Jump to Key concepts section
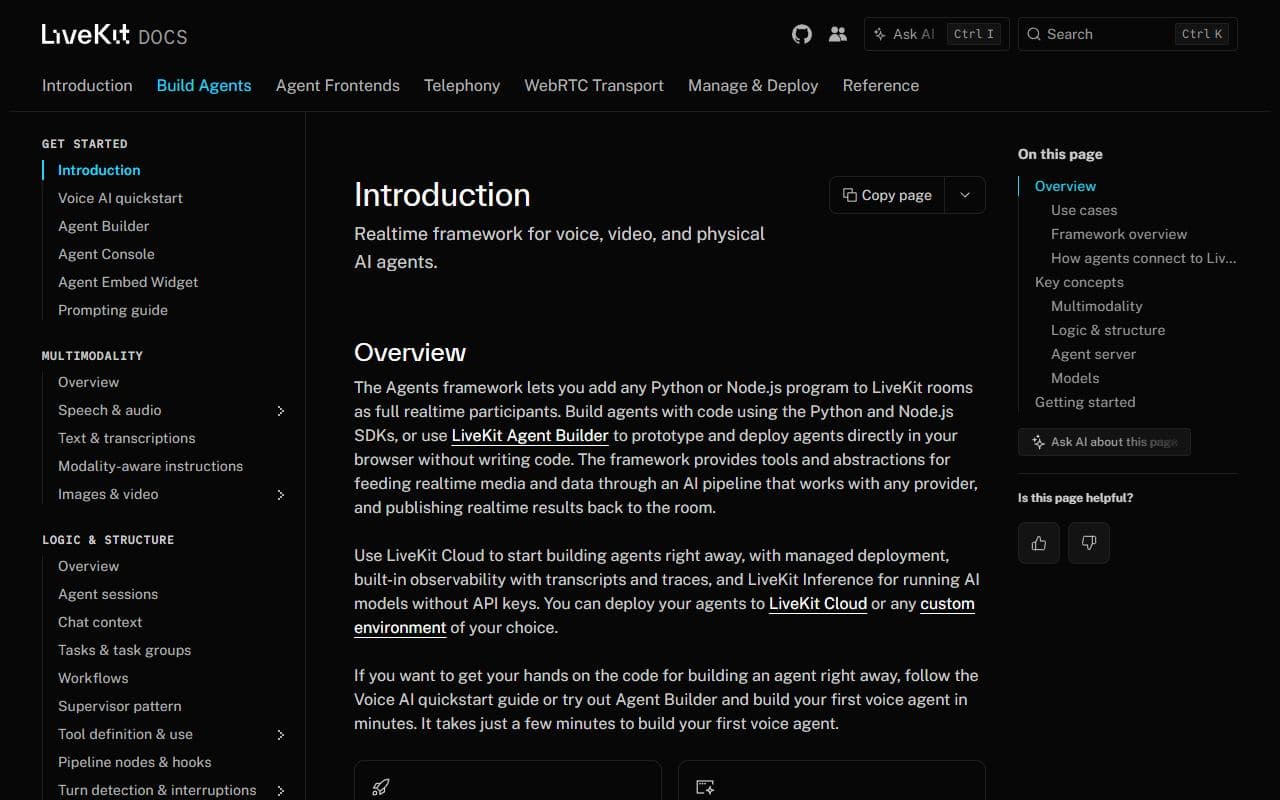Screen dimensions: 1280x800 click(1079, 282)
